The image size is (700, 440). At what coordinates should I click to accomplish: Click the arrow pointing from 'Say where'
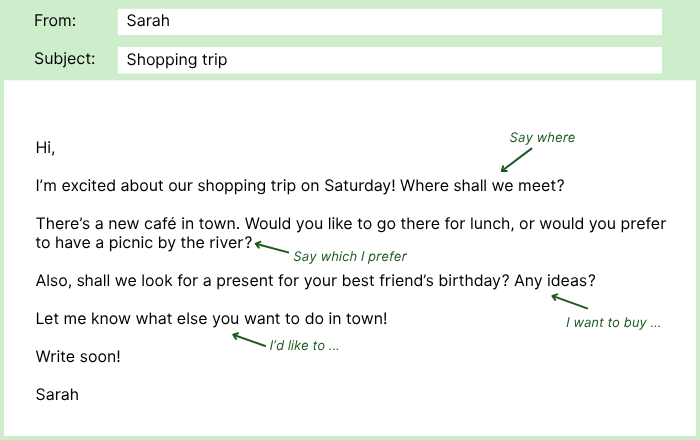[517, 159]
